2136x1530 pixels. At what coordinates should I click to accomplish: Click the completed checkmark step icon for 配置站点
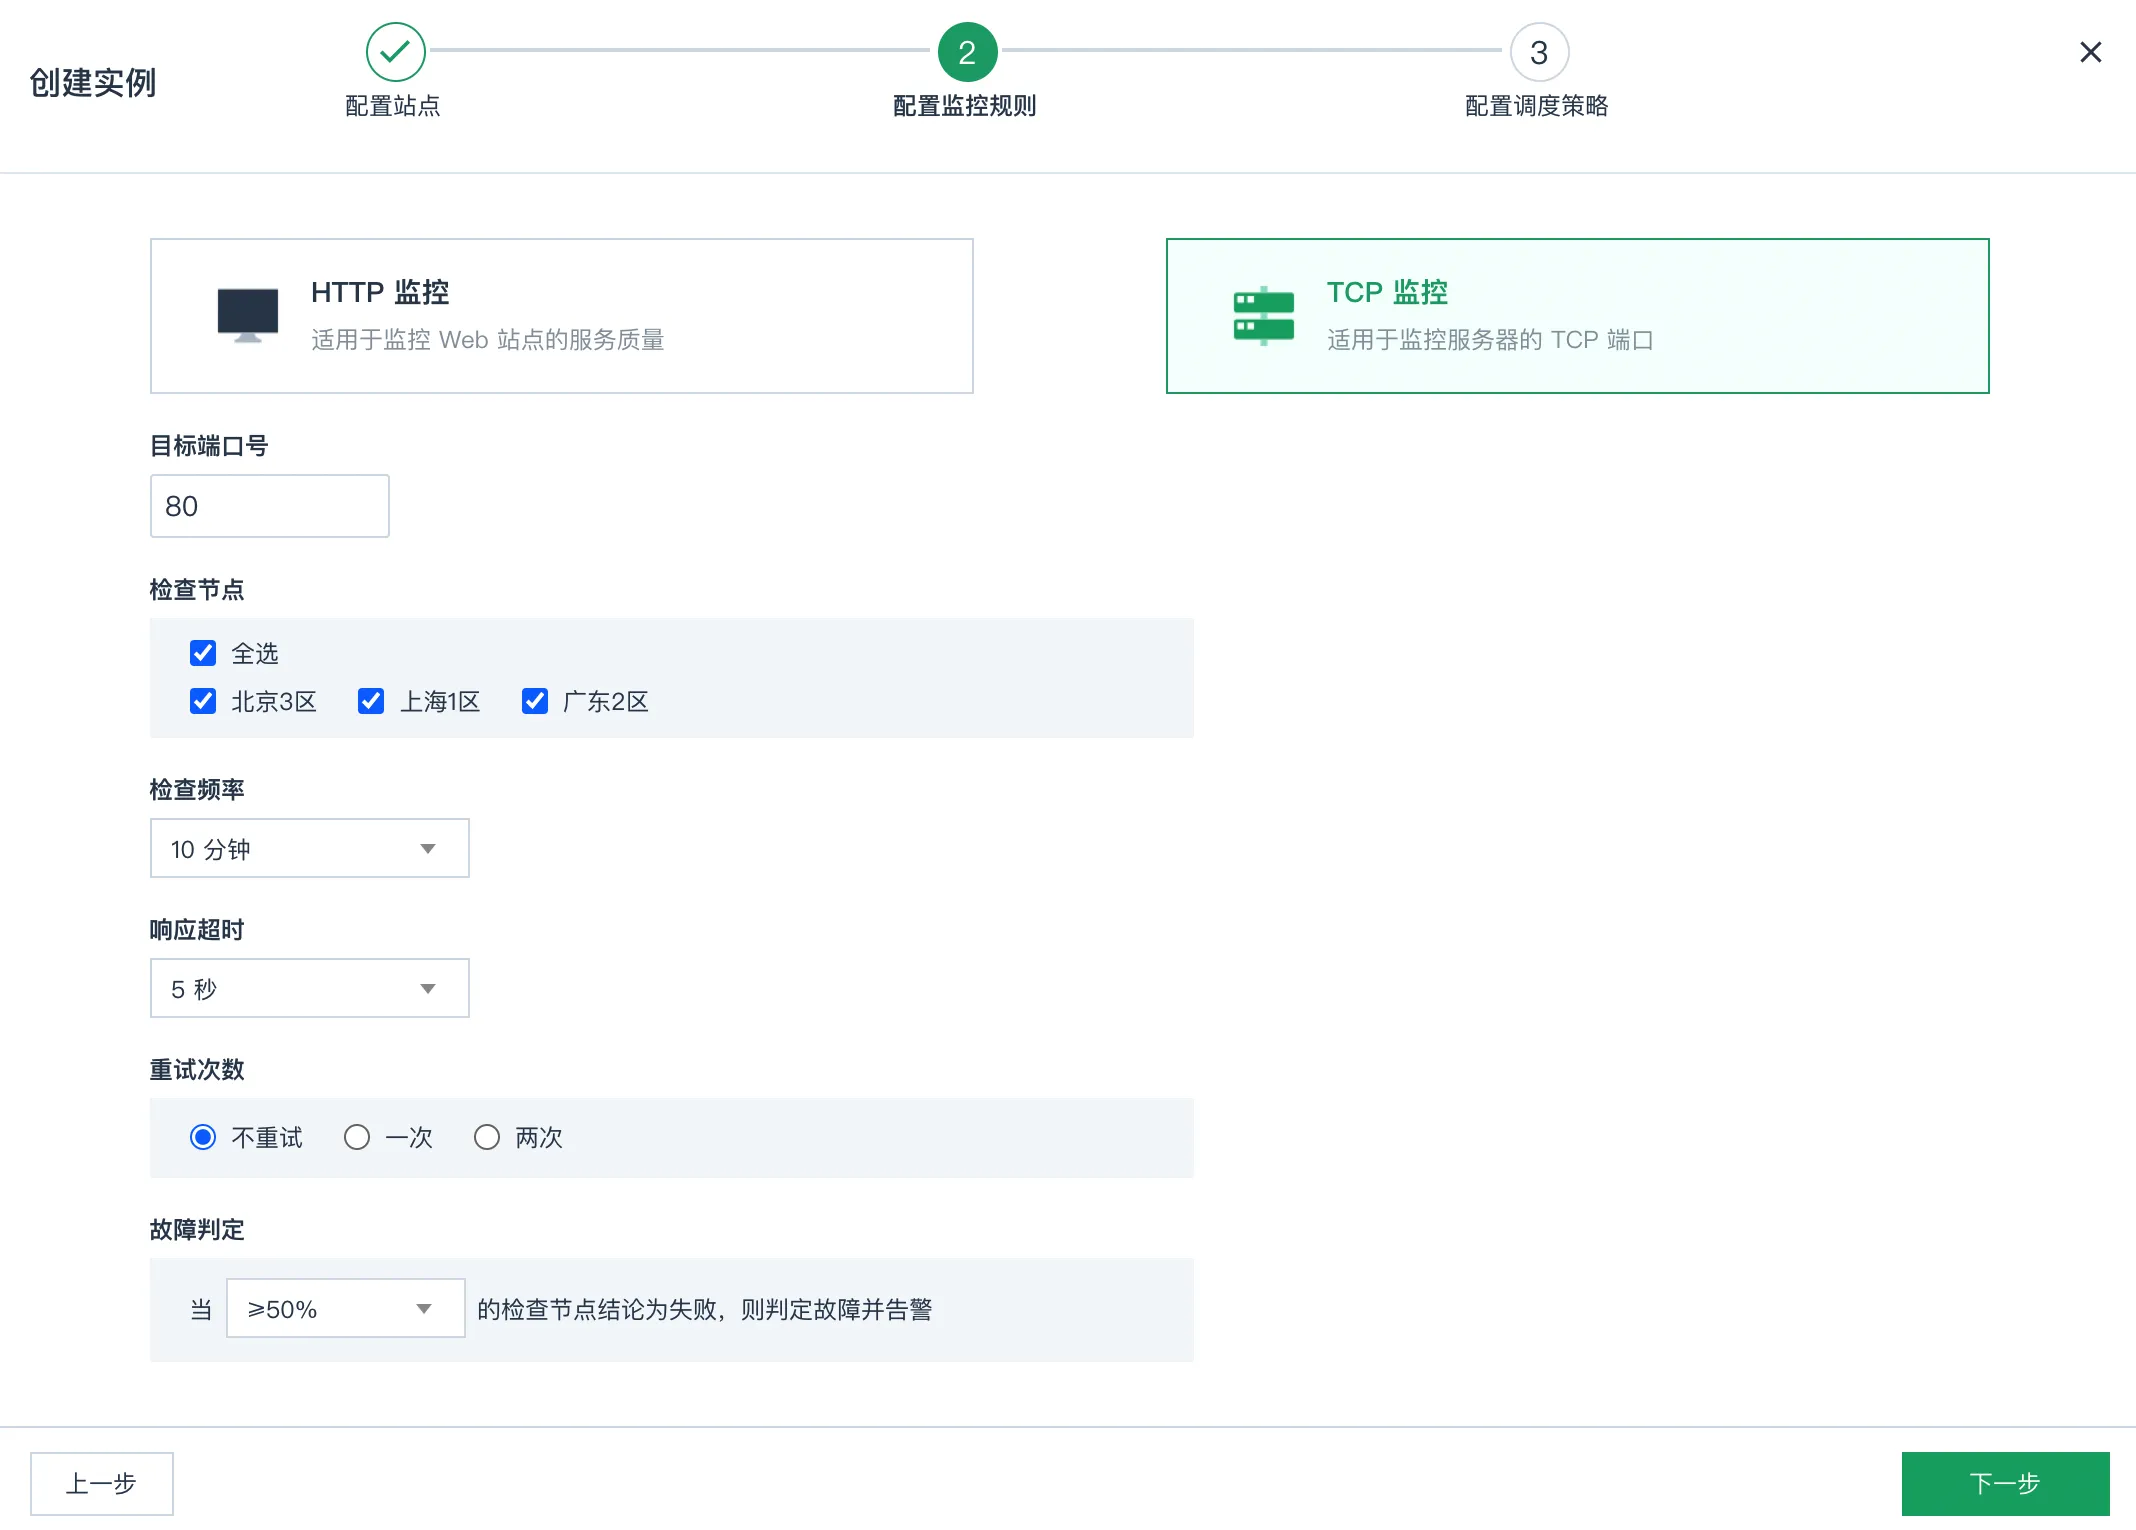[x=396, y=52]
